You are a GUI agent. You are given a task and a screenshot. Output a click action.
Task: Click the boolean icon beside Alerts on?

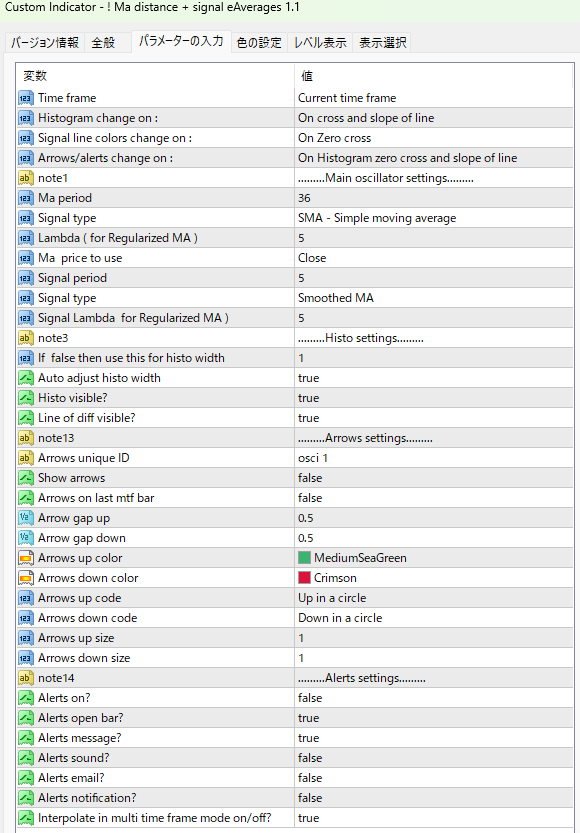tap(25, 698)
